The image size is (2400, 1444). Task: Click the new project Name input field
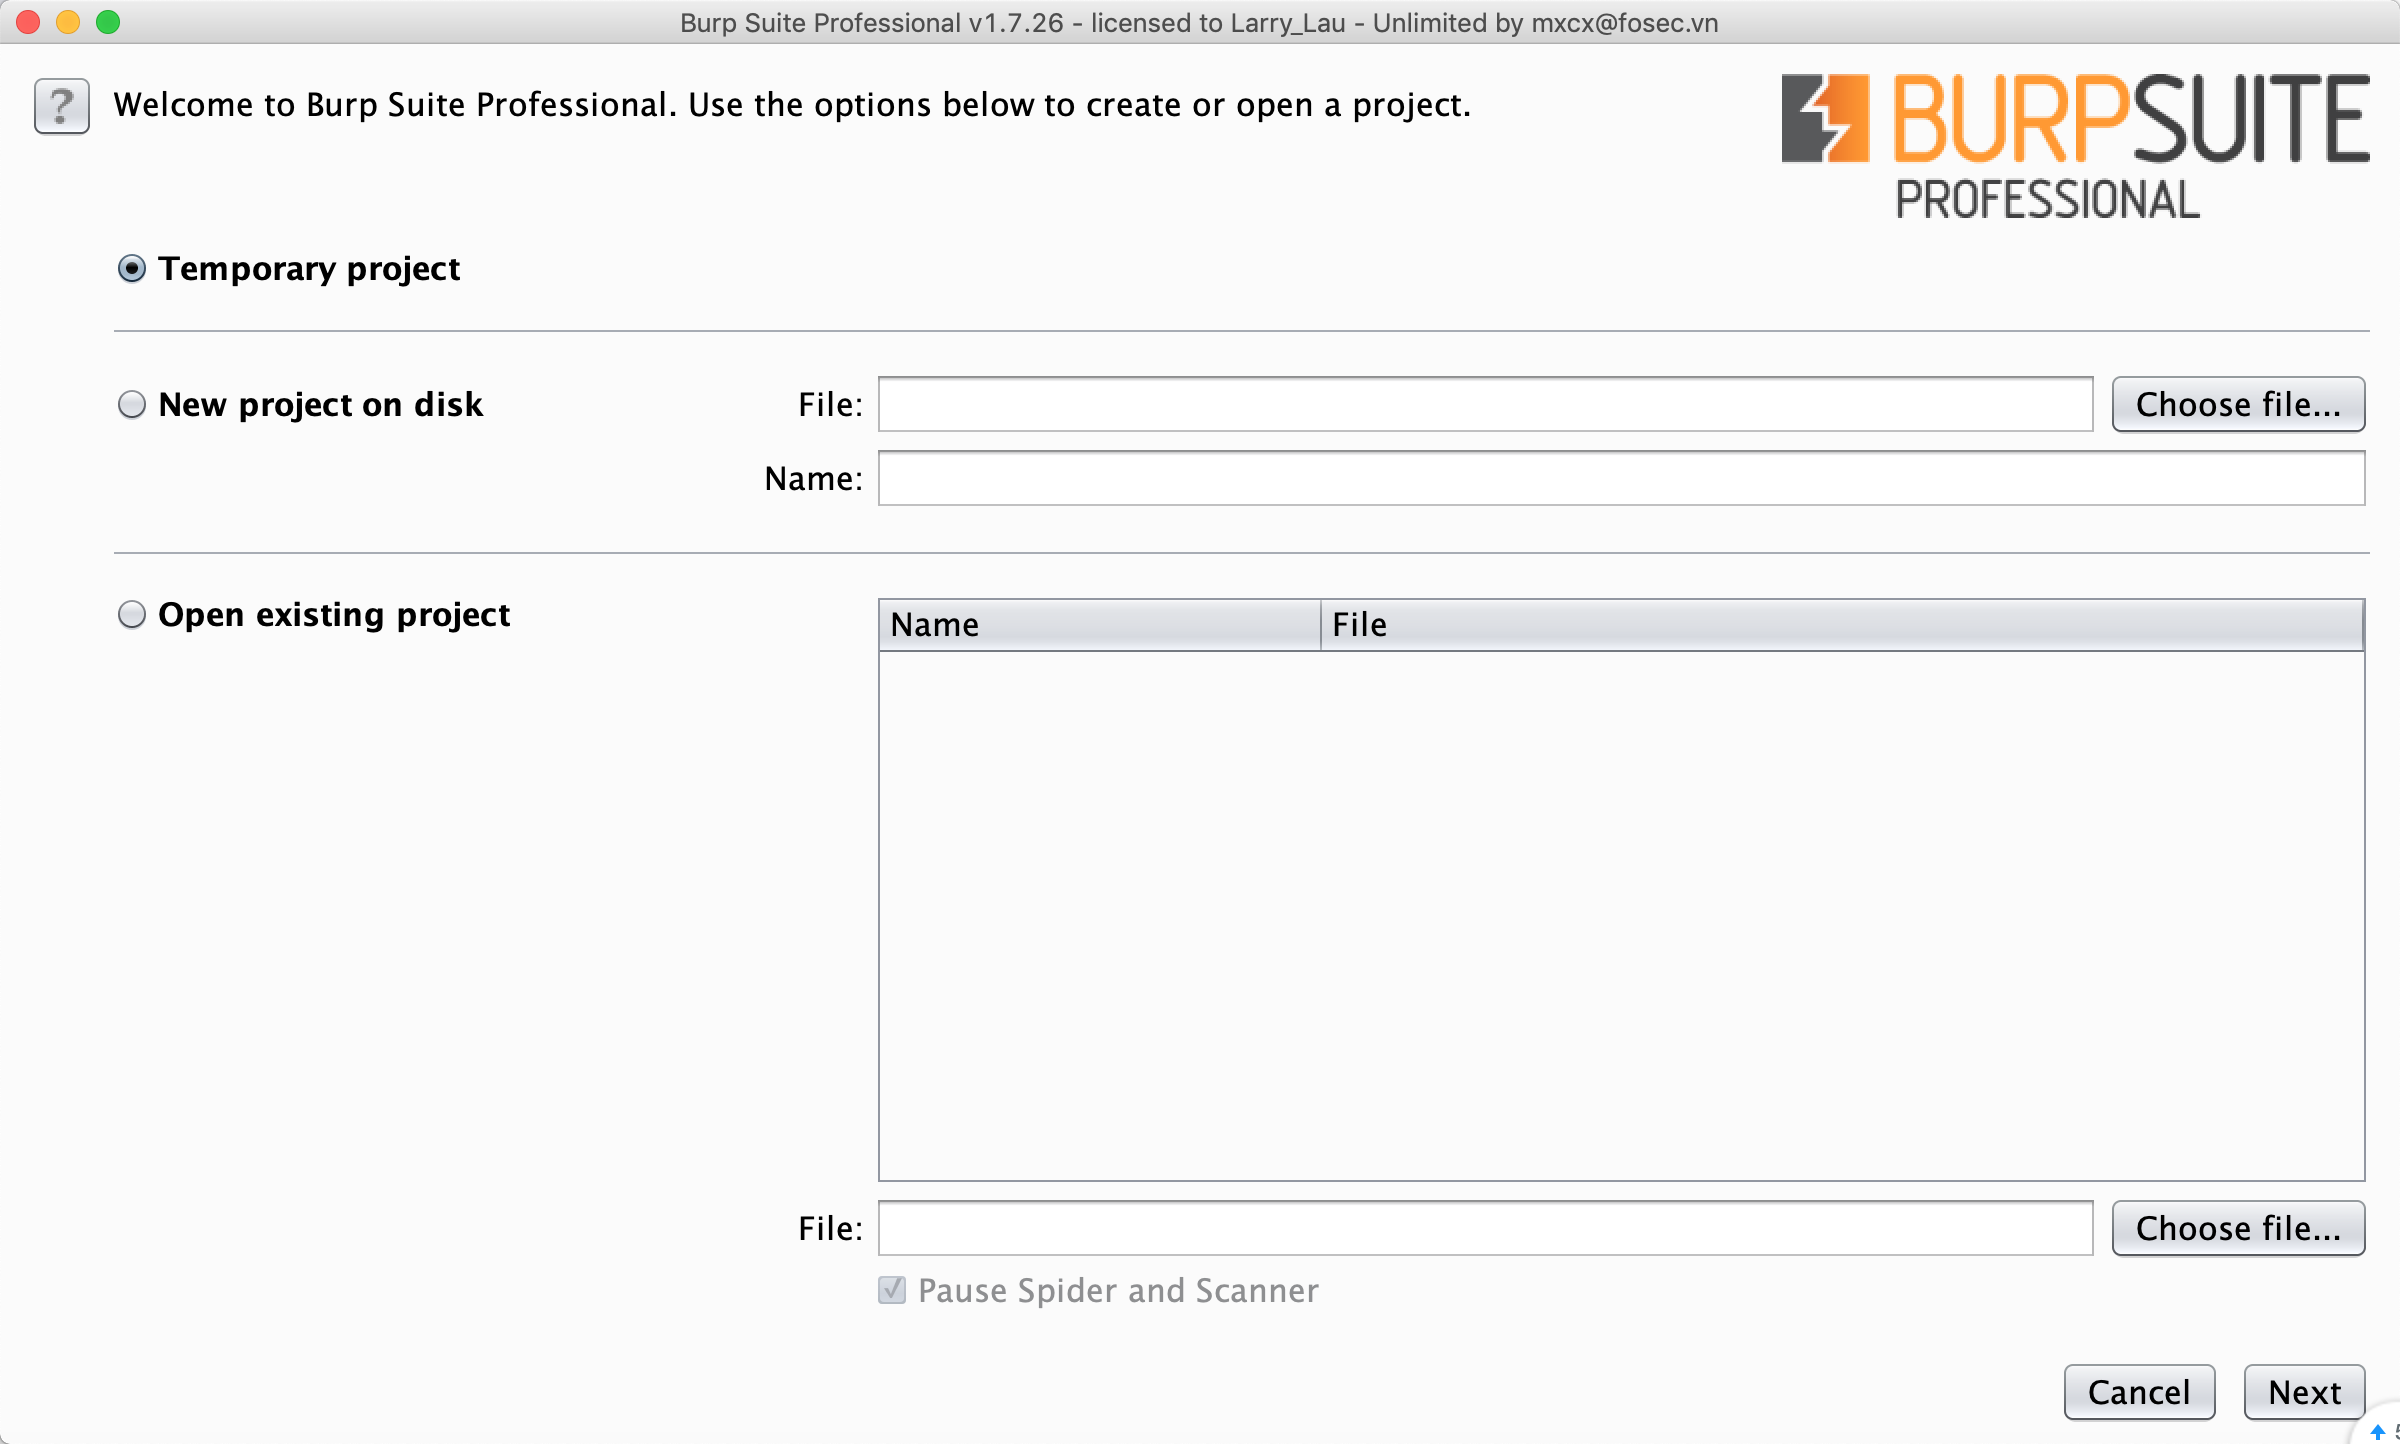[1620, 479]
